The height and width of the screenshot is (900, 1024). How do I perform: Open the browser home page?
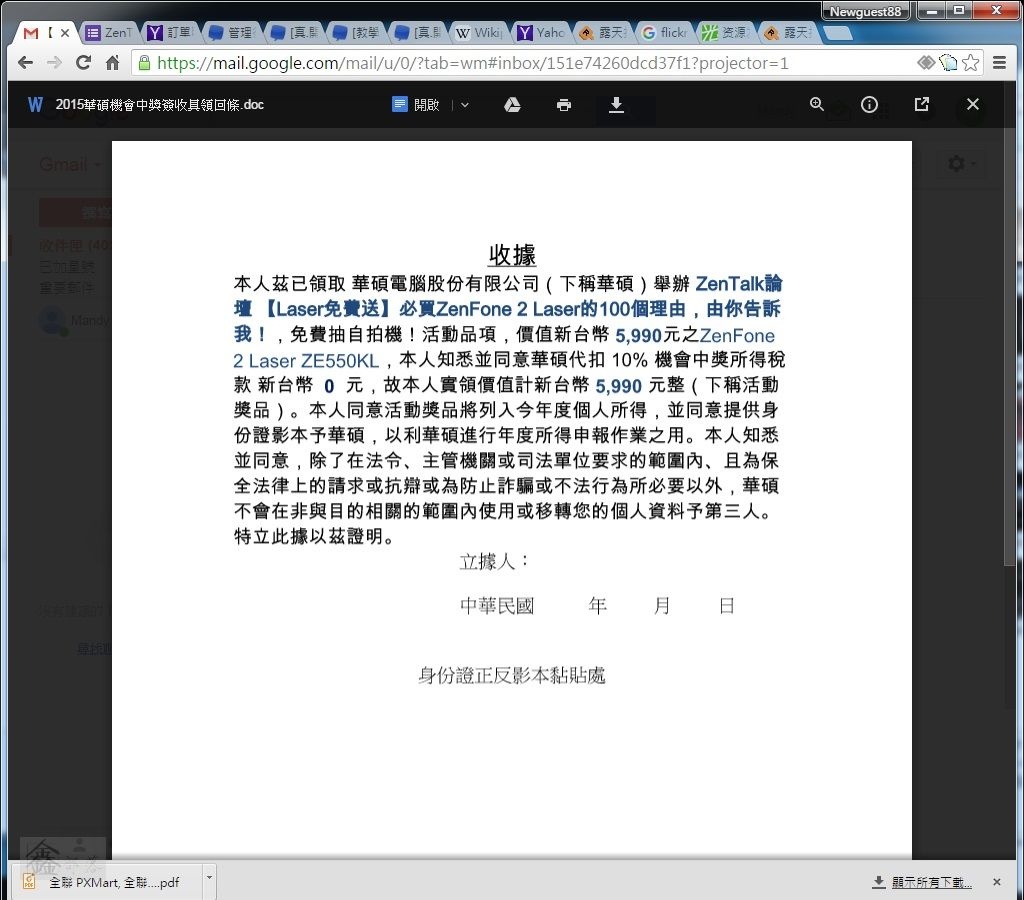coord(112,63)
